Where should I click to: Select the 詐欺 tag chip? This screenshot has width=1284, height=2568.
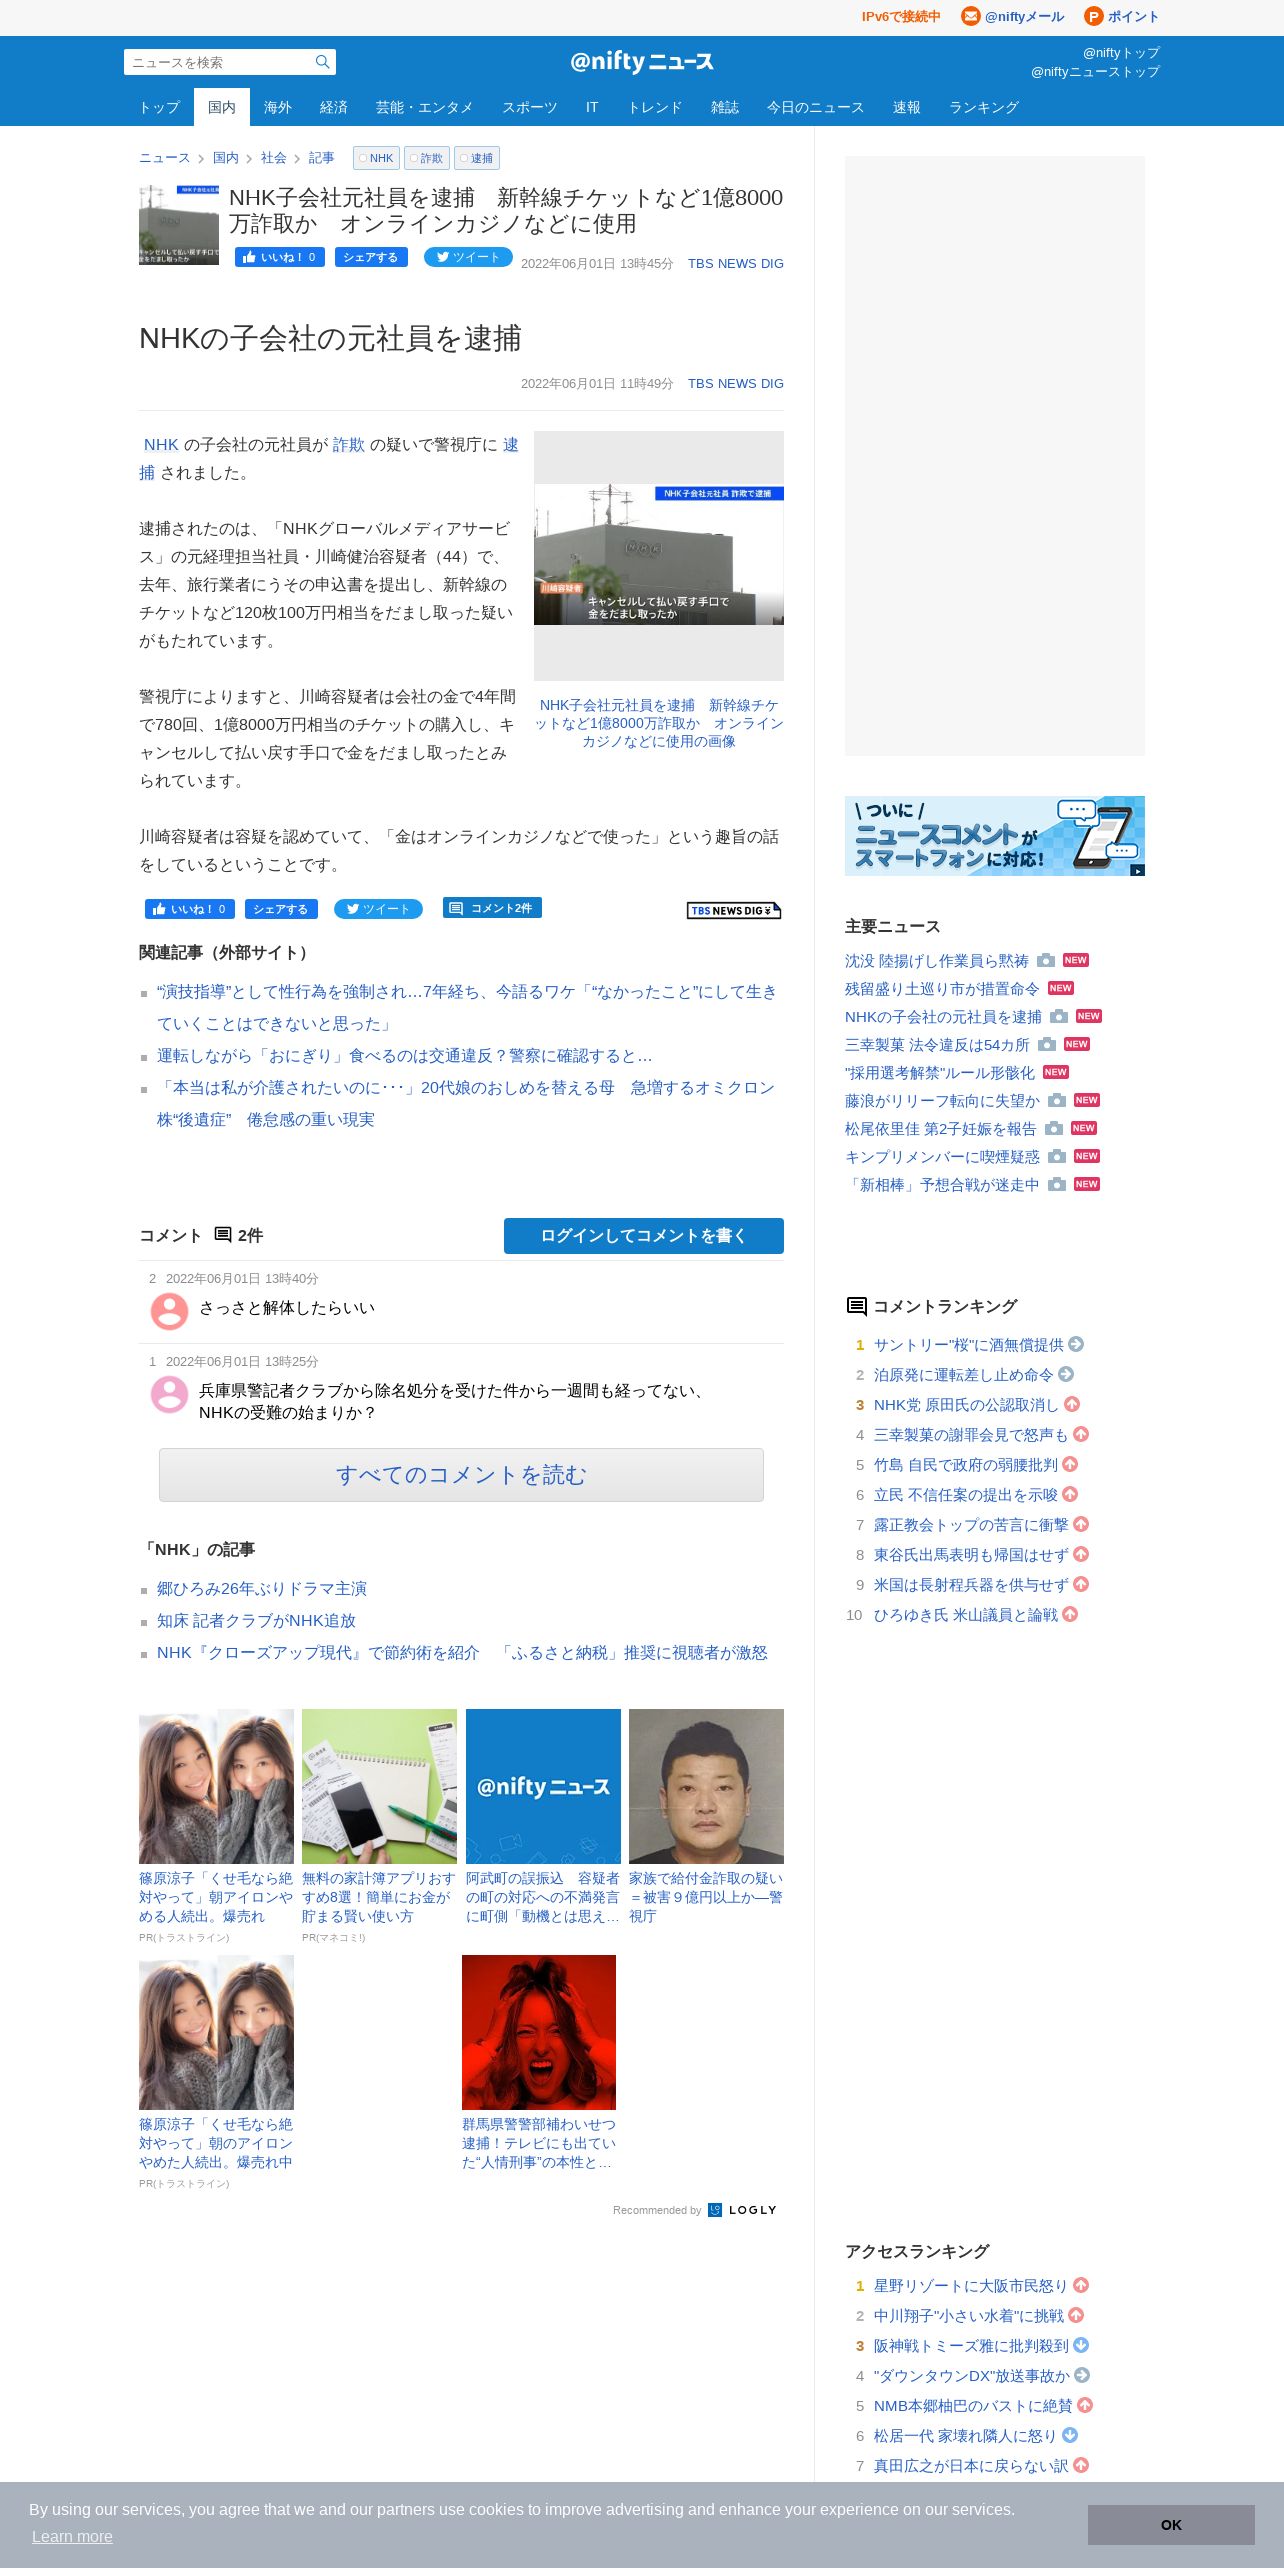coord(427,158)
